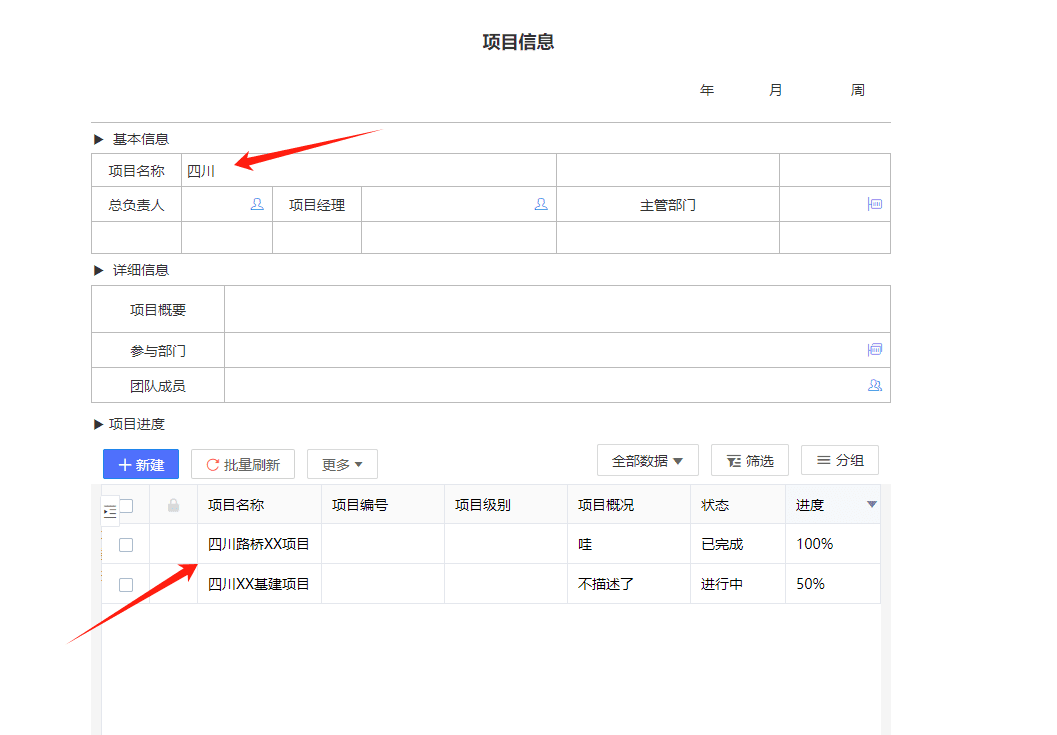The width and height of the screenshot is (1057, 735).
Task: Open department picker icon for 主管部门
Action: click(874, 204)
